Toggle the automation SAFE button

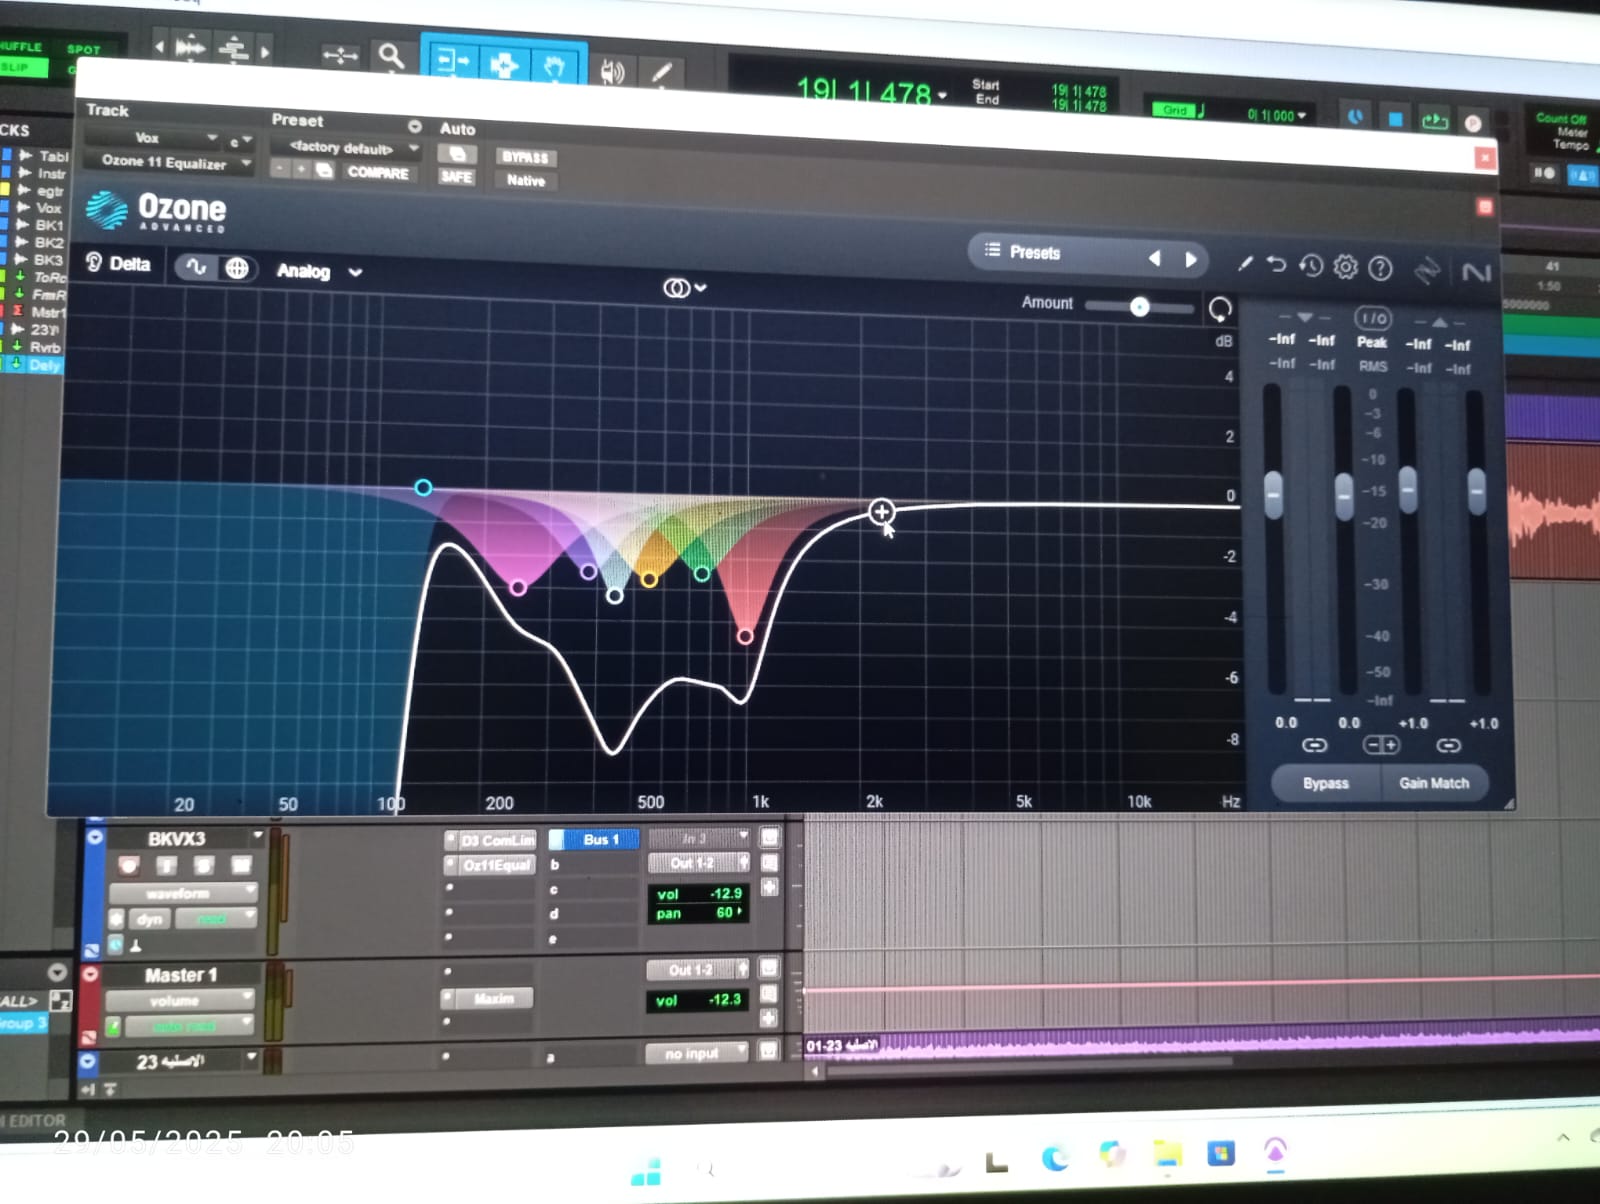(x=456, y=177)
